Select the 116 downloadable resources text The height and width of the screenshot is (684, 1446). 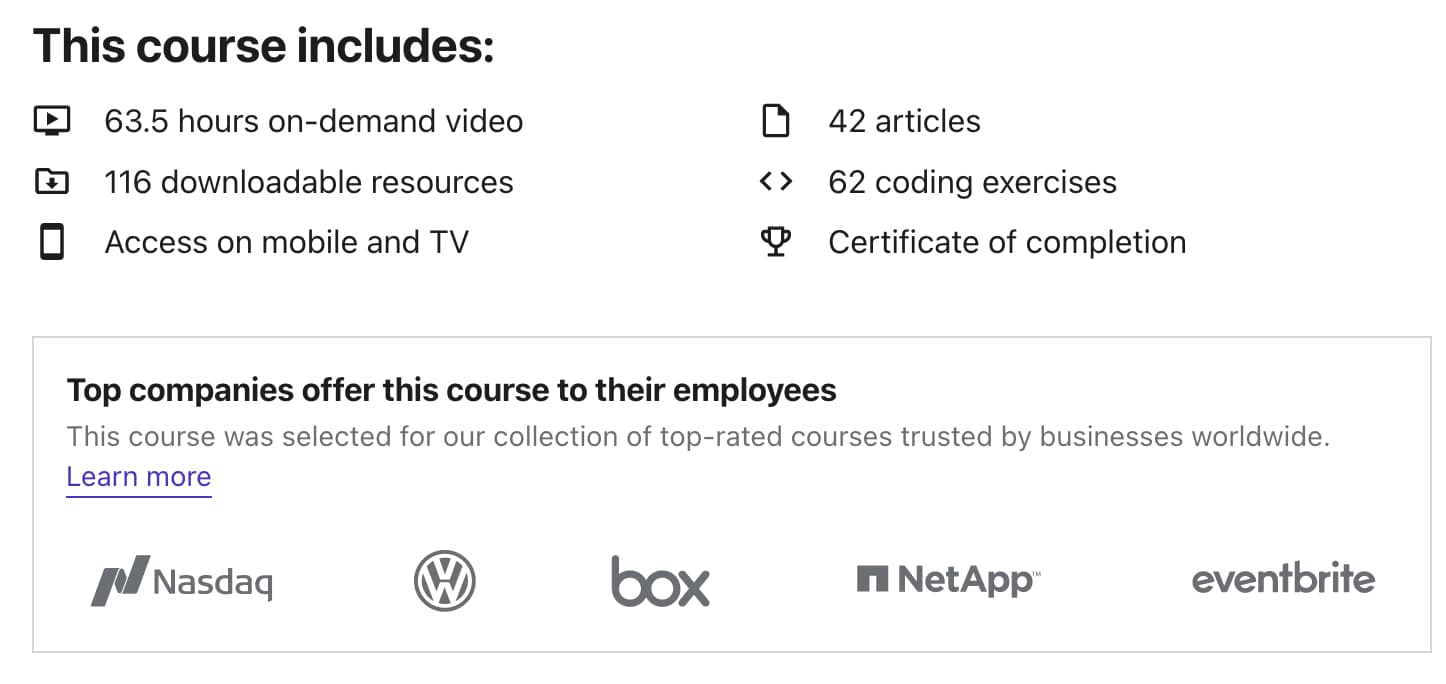click(x=309, y=181)
